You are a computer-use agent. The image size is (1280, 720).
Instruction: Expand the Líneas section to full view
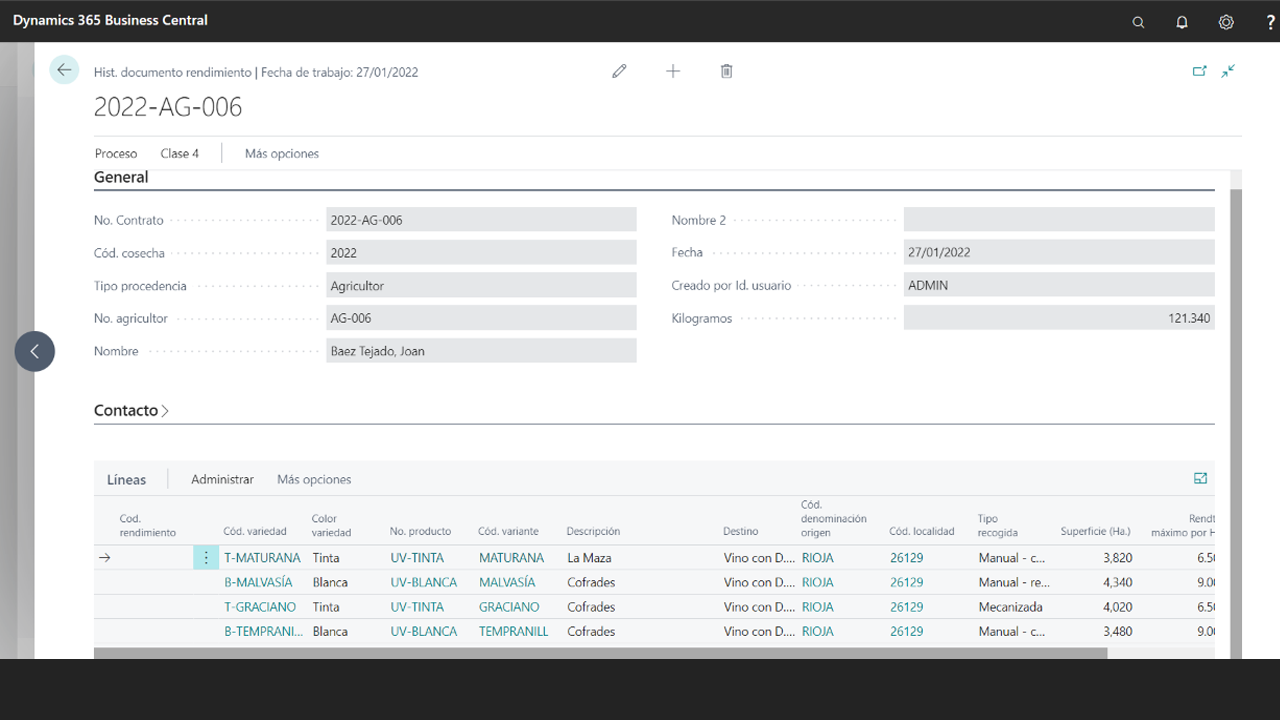pyautogui.click(x=1201, y=479)
